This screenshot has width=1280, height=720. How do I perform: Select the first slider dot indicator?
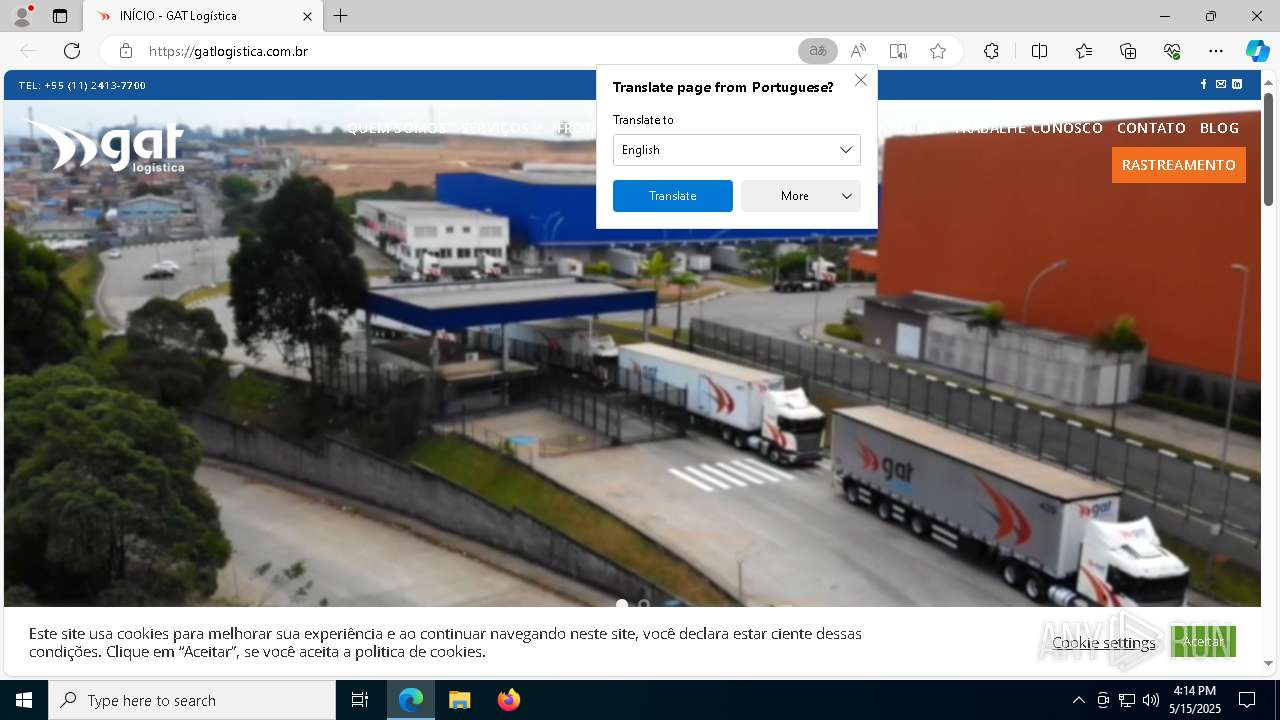622,604
